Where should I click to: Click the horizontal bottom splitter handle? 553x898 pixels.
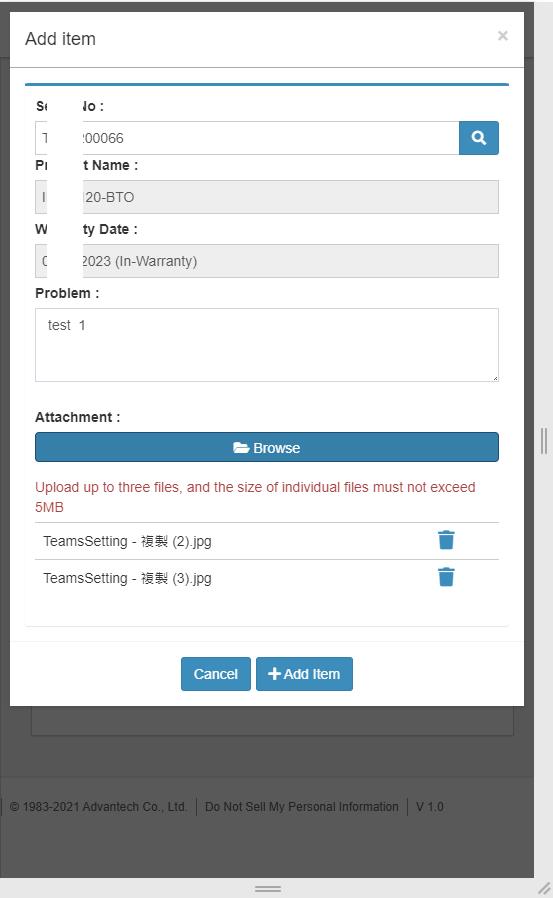tap(267, 889)
